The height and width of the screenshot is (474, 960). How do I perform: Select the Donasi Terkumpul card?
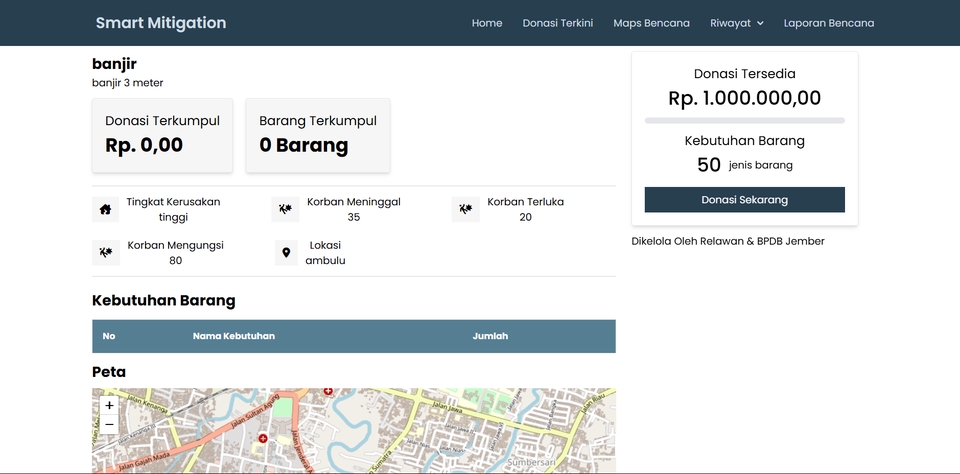tap(162, 135)
